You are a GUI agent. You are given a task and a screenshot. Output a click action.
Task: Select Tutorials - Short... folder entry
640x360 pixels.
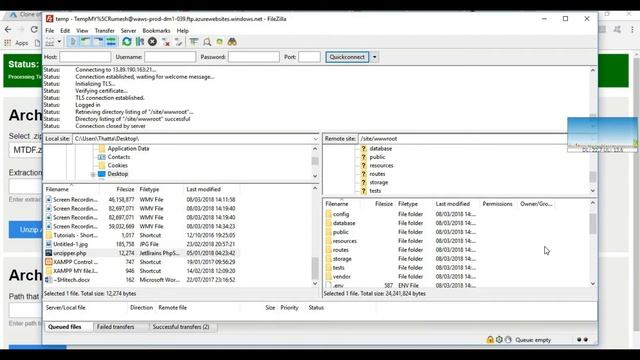pyautogui.click(x=75, y=235)
